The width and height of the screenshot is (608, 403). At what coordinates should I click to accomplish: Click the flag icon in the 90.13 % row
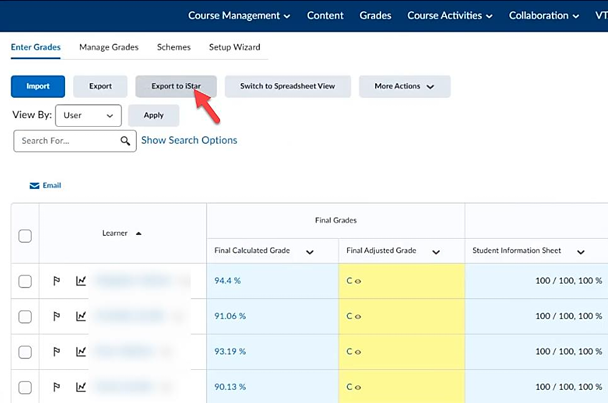click(56, 387)
